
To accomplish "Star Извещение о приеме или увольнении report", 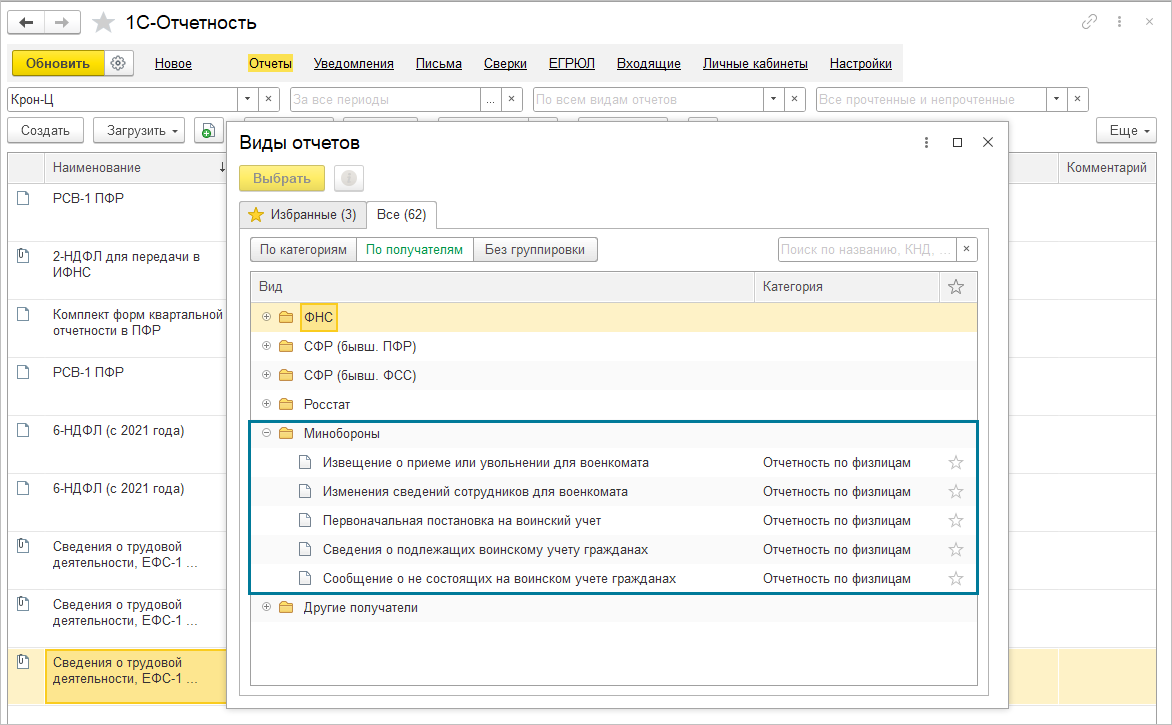I will (955, 463).
